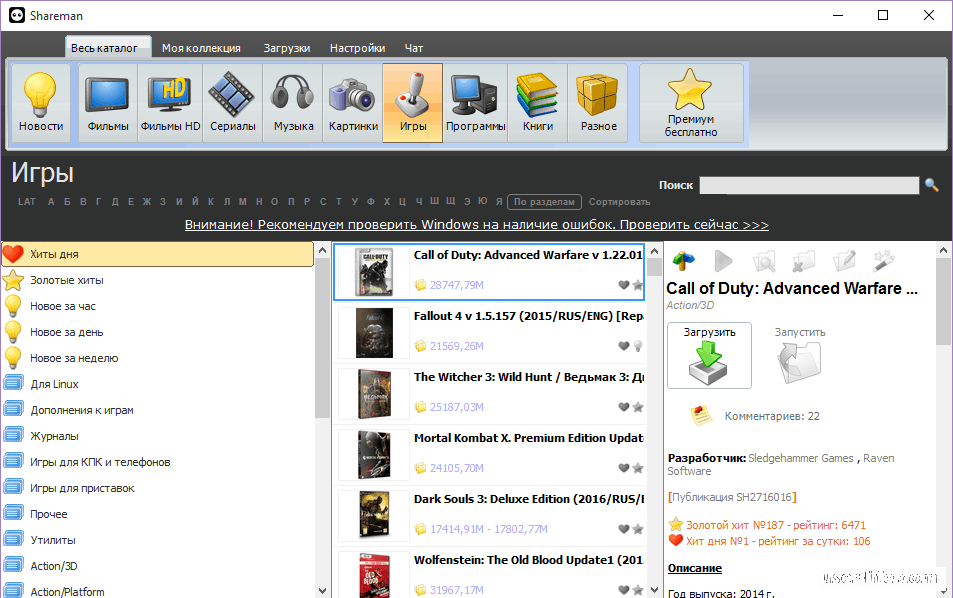The height and width of the screenshot is (598, 953).
Task: Open the Фильмы category
Action: [x=108, y=103]
